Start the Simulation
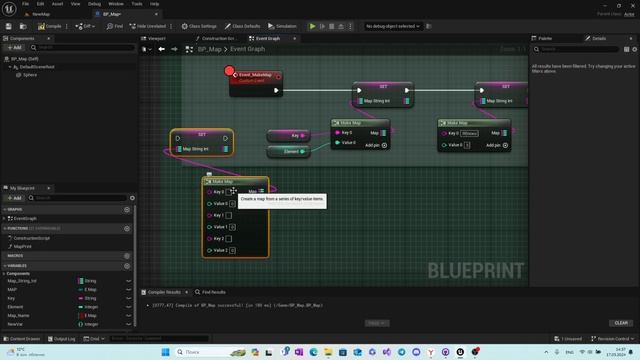640x360 pixels. point(282,26)
